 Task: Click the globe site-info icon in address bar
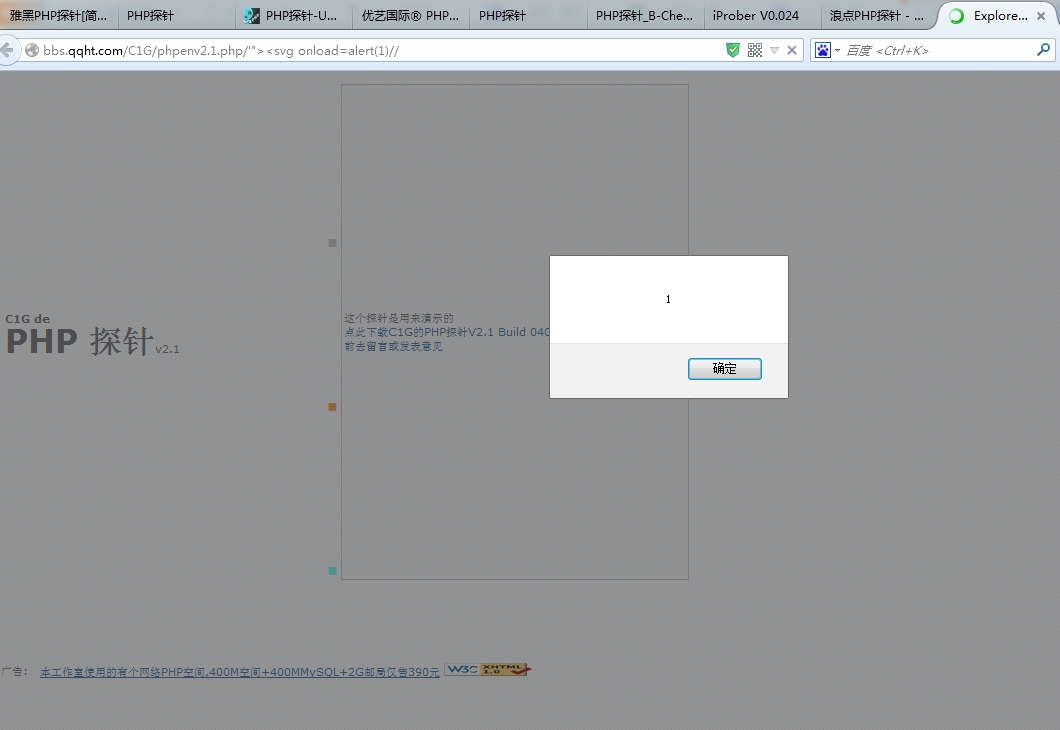tap(32, 50)
